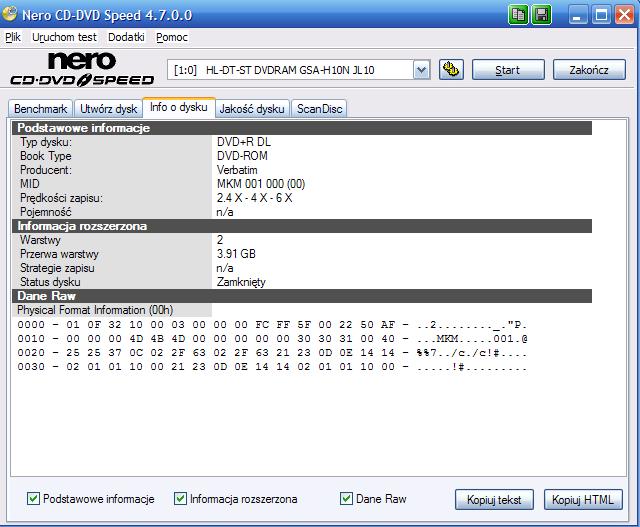Click the 3.91 GB layer break value
This screenshot has height=527, width=640.
pos(236,254)
